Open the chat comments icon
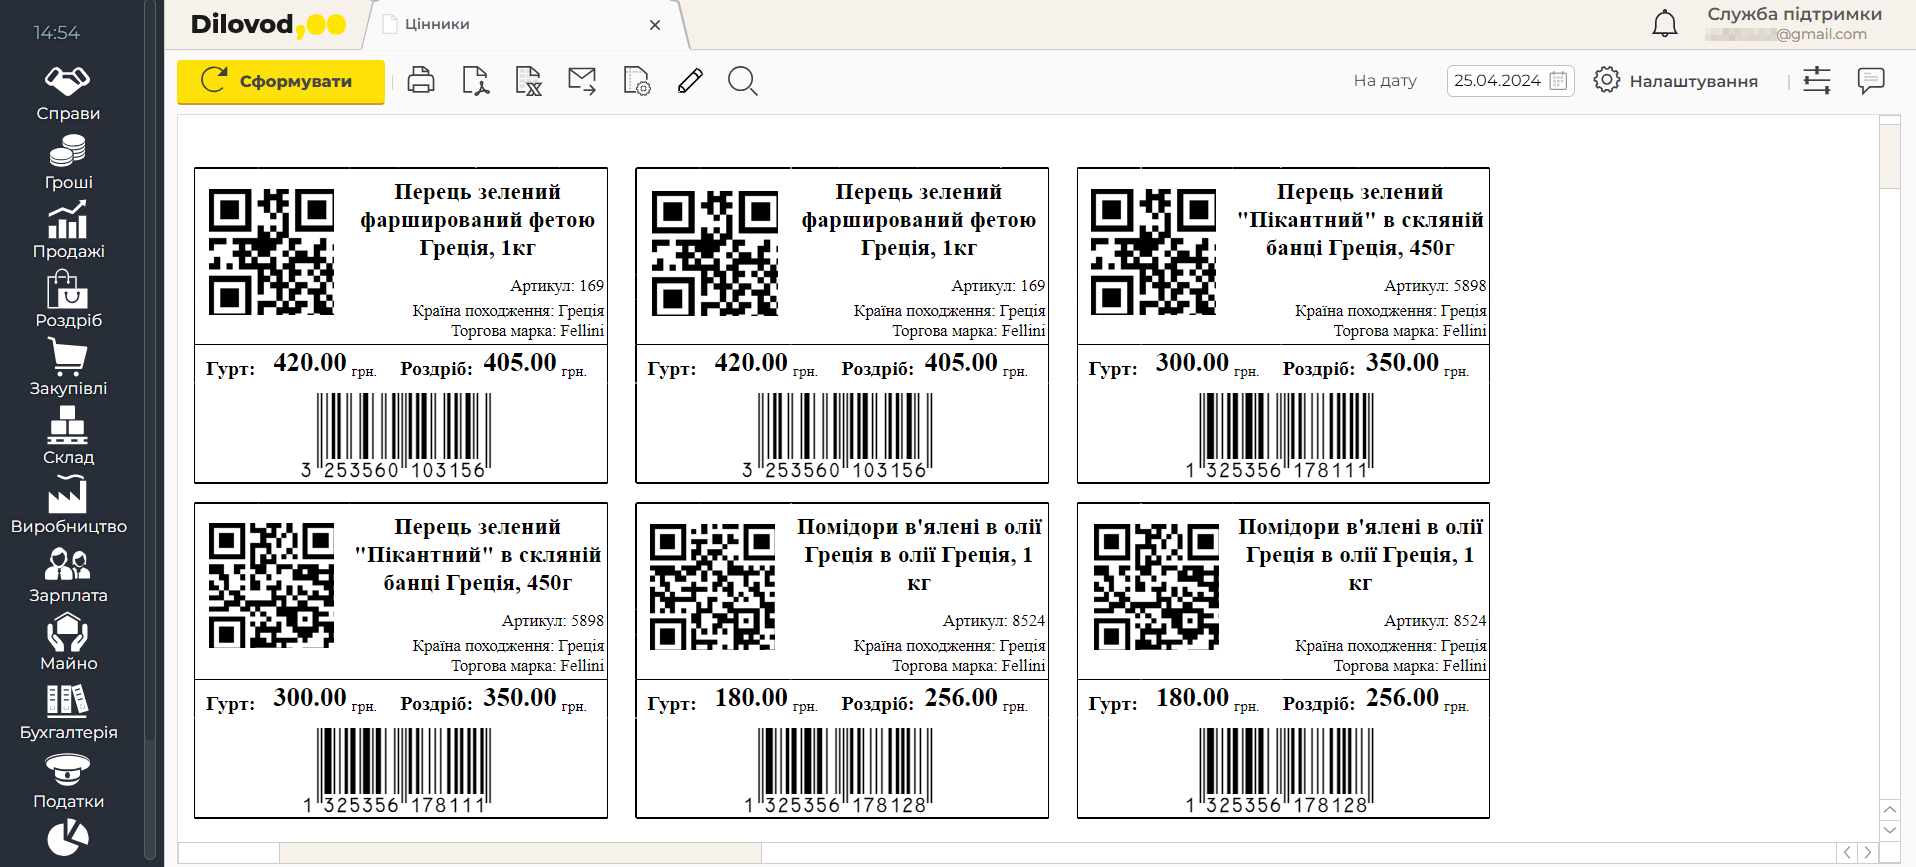1916x867 pixels. point(1870,81)
